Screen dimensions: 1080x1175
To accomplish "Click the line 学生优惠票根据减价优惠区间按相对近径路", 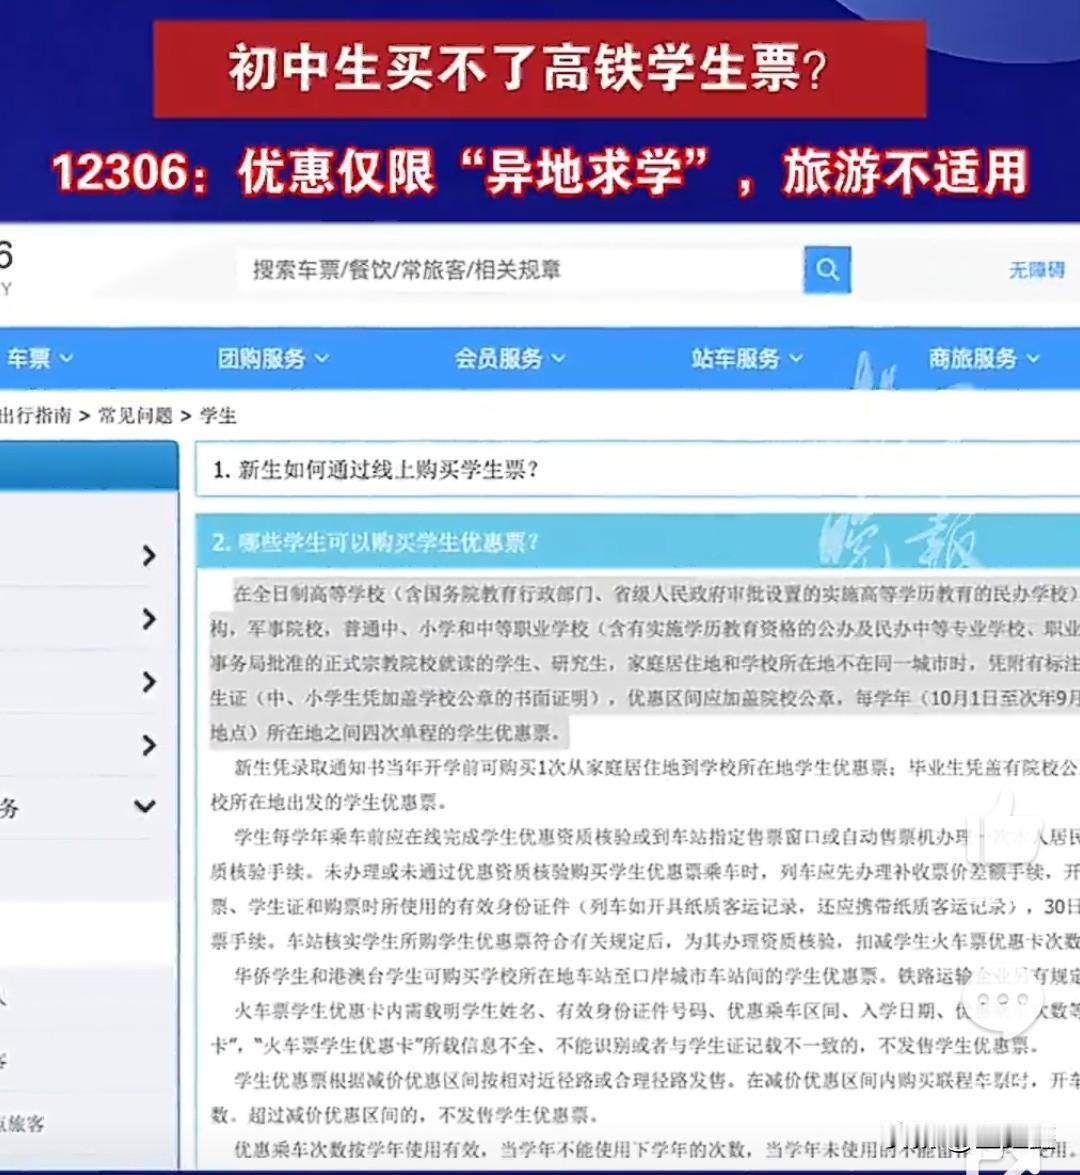I will click(x=480, y=1080).
